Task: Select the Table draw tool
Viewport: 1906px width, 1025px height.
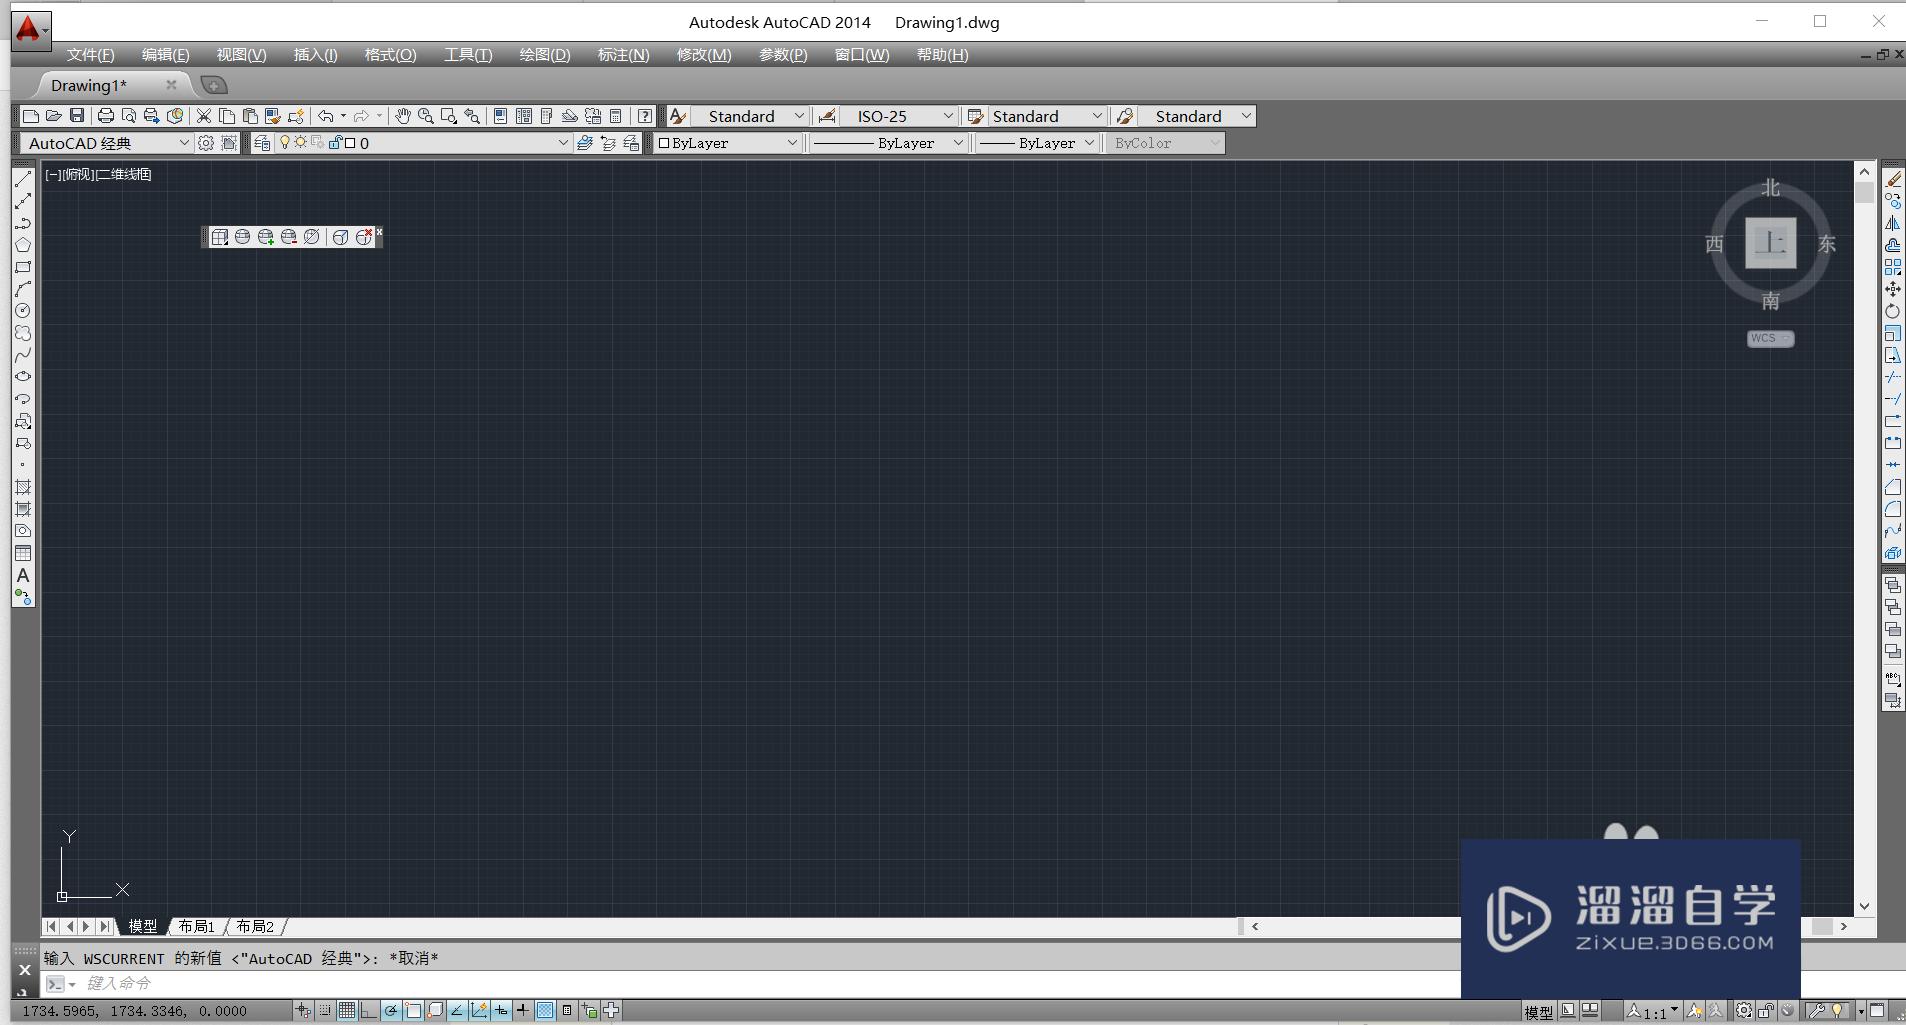Action: (x=23, y=553)
